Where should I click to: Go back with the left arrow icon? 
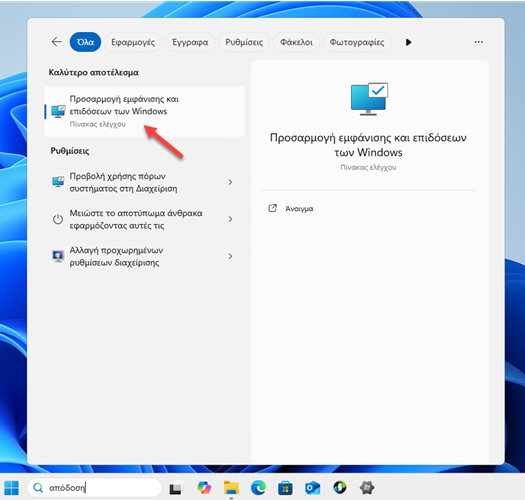[x=57, y=42]
